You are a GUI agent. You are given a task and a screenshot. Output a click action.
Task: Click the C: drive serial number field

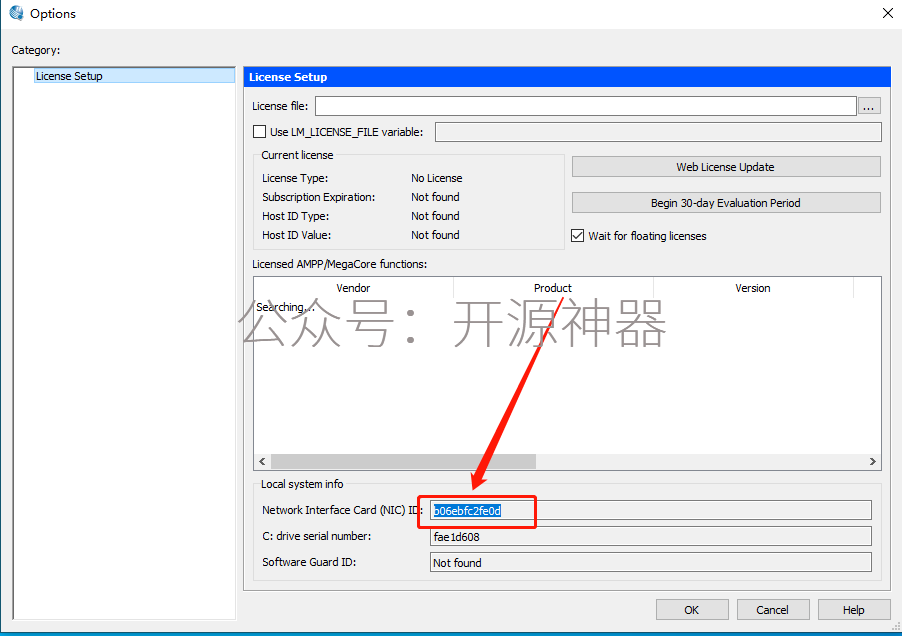(651, 537)
